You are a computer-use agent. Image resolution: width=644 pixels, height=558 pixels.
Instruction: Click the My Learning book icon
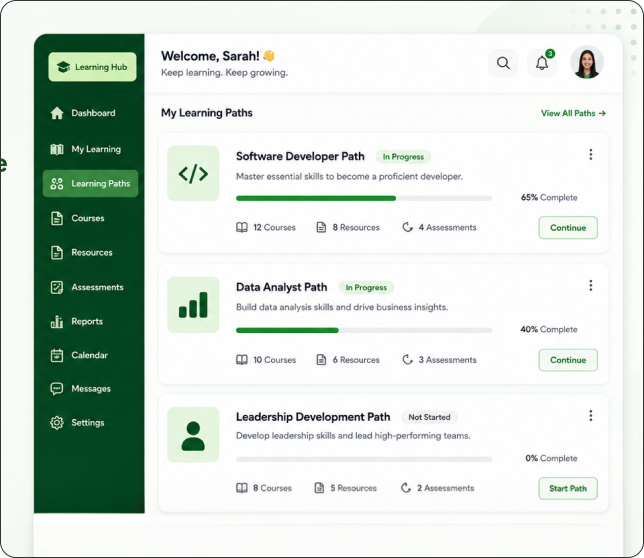pyautogui.click(x=57, y=149)
